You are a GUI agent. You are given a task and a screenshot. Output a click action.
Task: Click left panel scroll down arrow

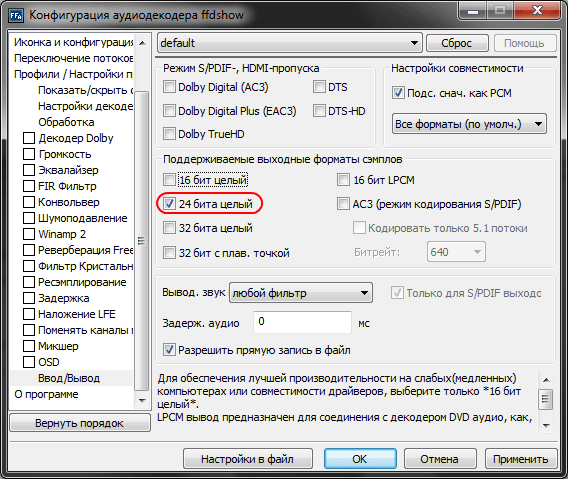142,401
